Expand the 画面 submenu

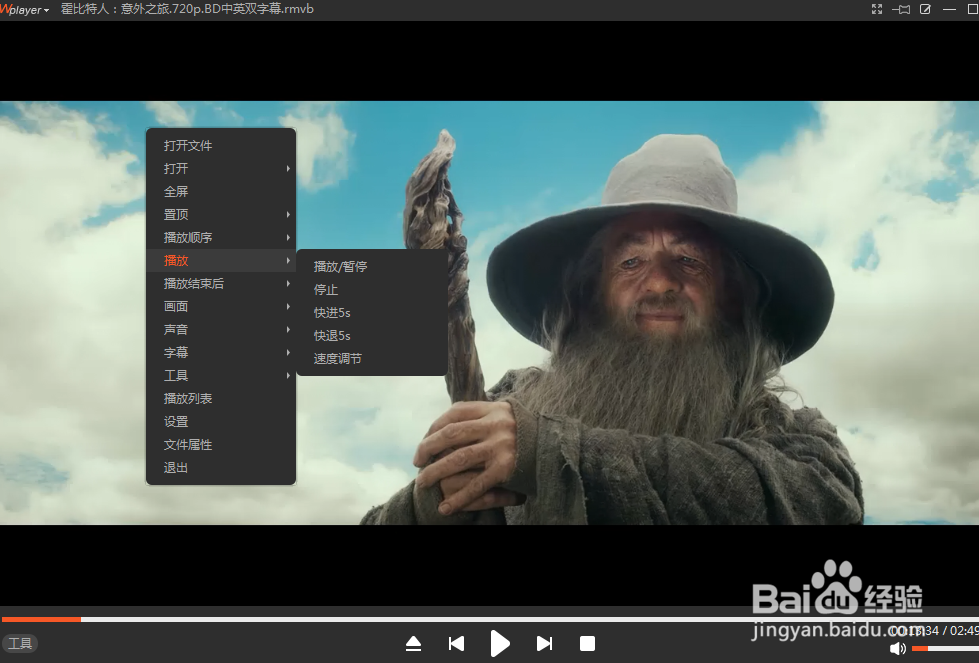pos(220,307)
